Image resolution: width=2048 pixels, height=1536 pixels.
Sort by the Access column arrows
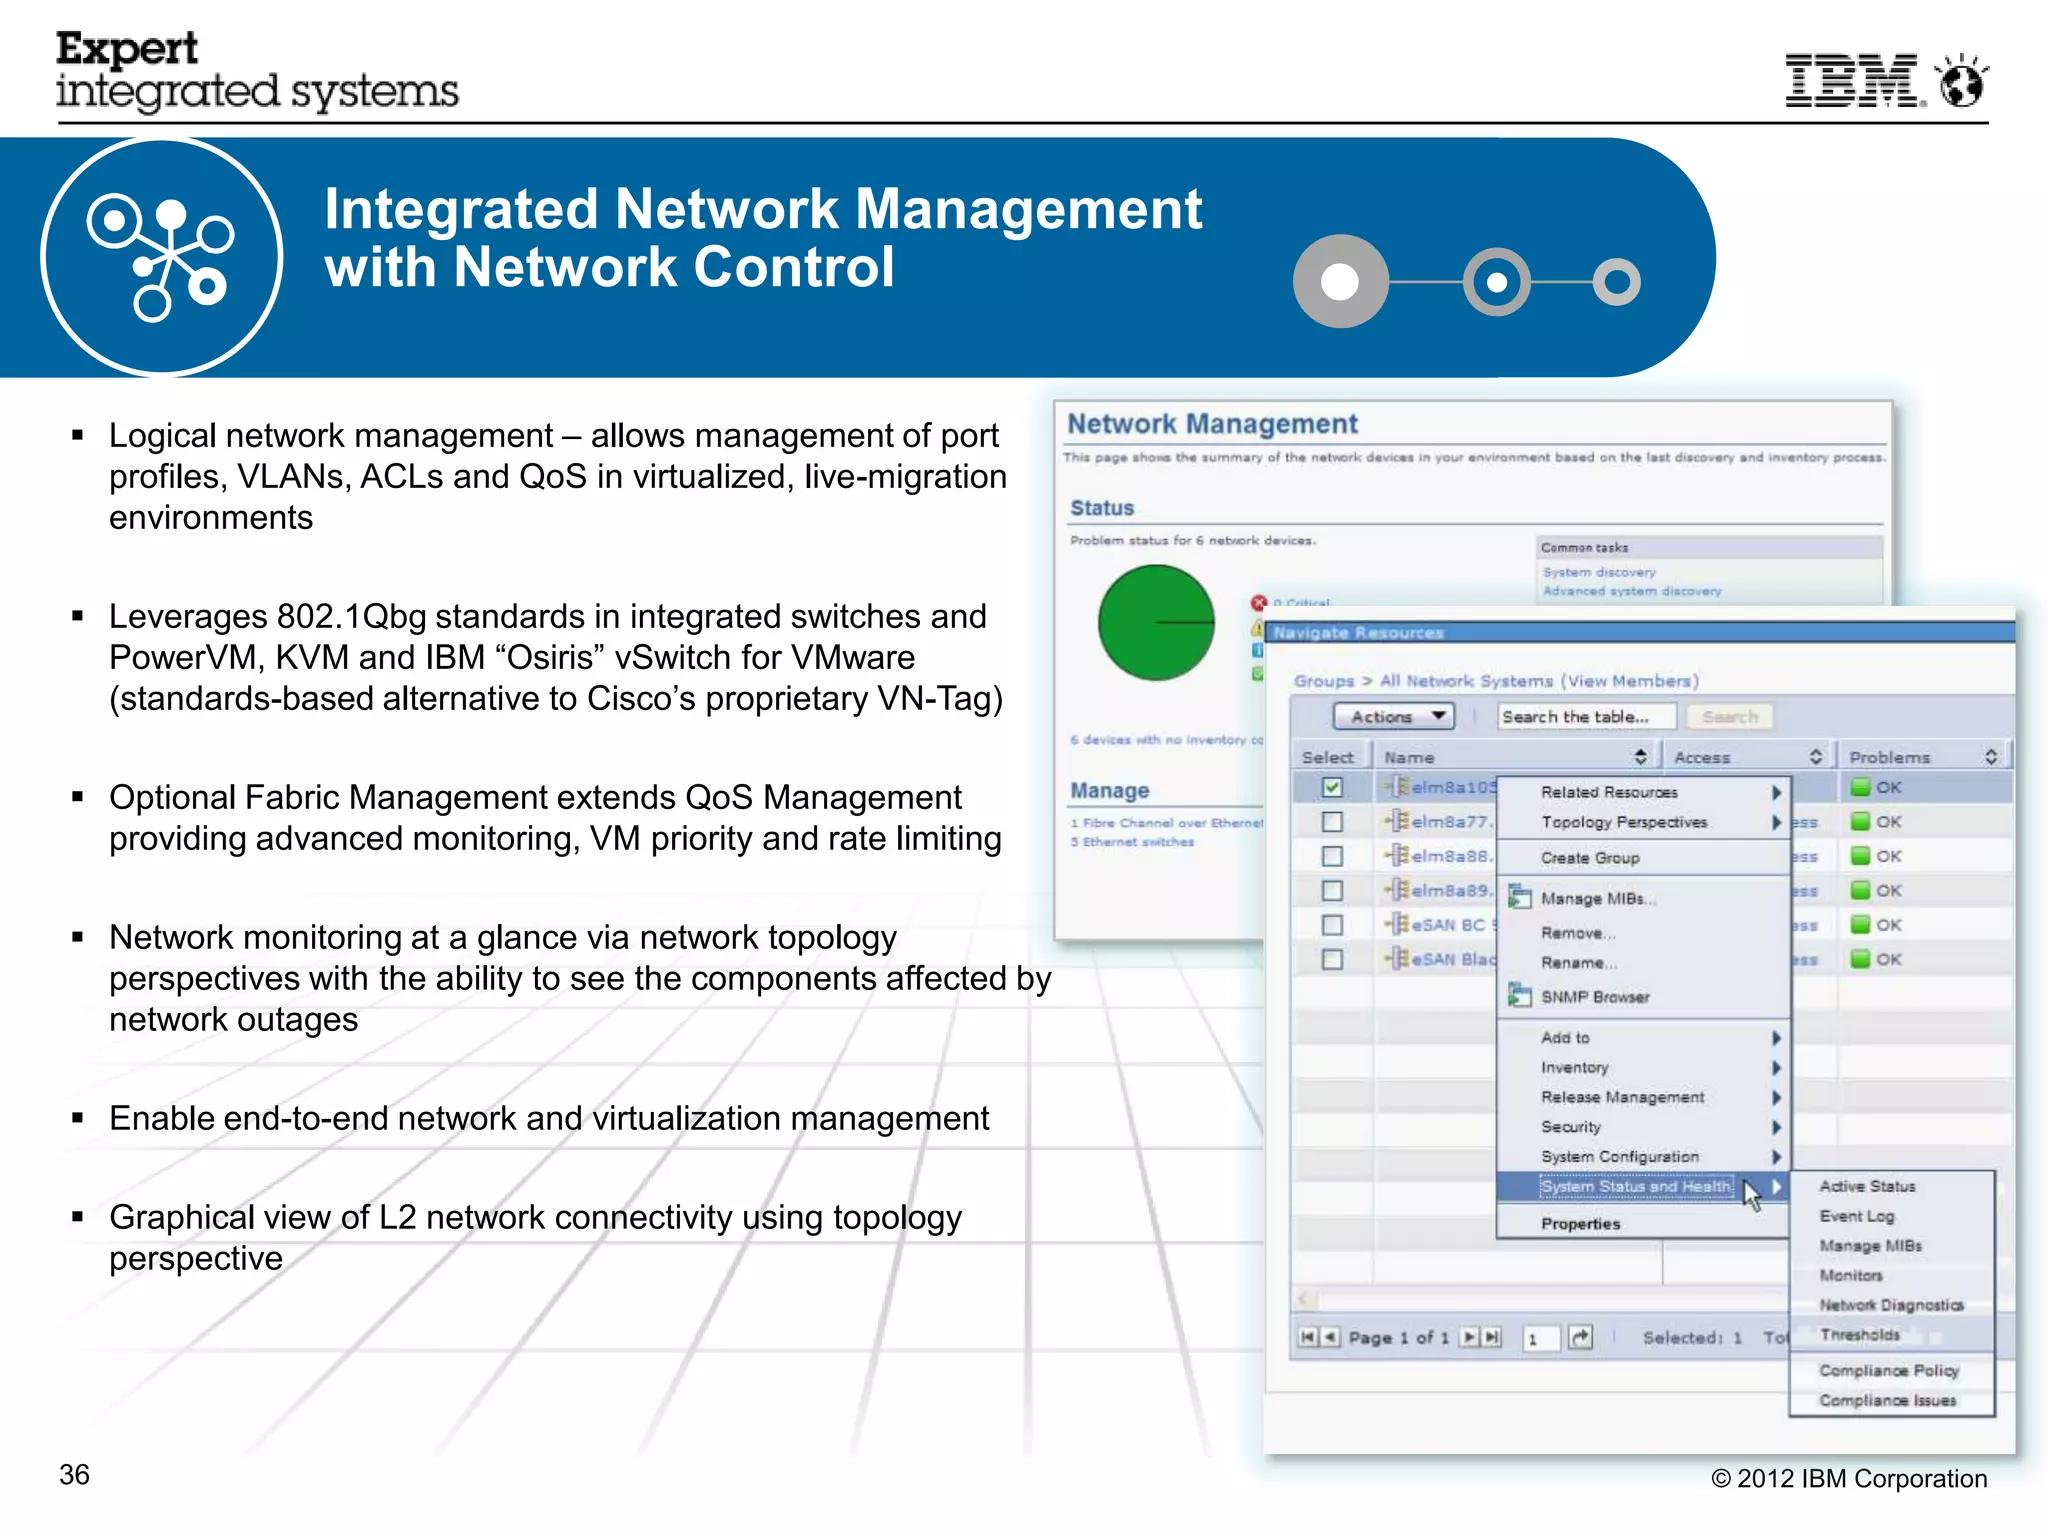(1816, 757)
